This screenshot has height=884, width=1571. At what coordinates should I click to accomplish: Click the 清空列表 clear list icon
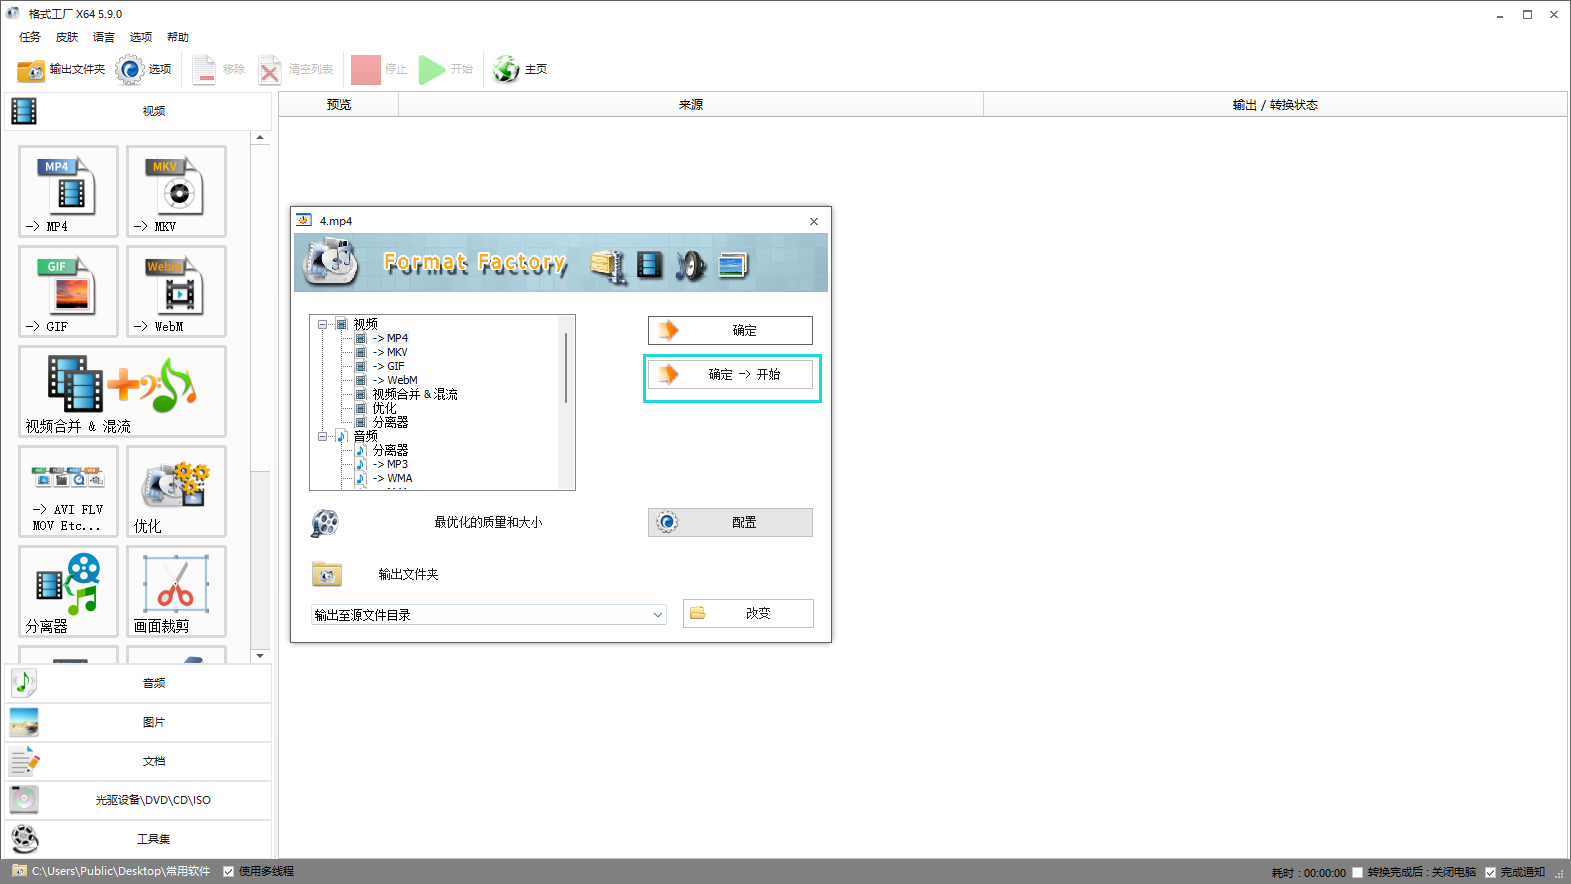[270, 69]
